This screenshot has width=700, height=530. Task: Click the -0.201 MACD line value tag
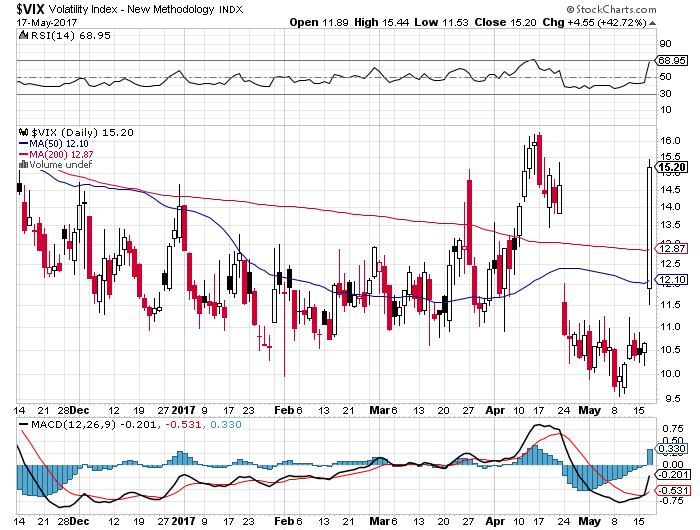(x=672, y=475)
